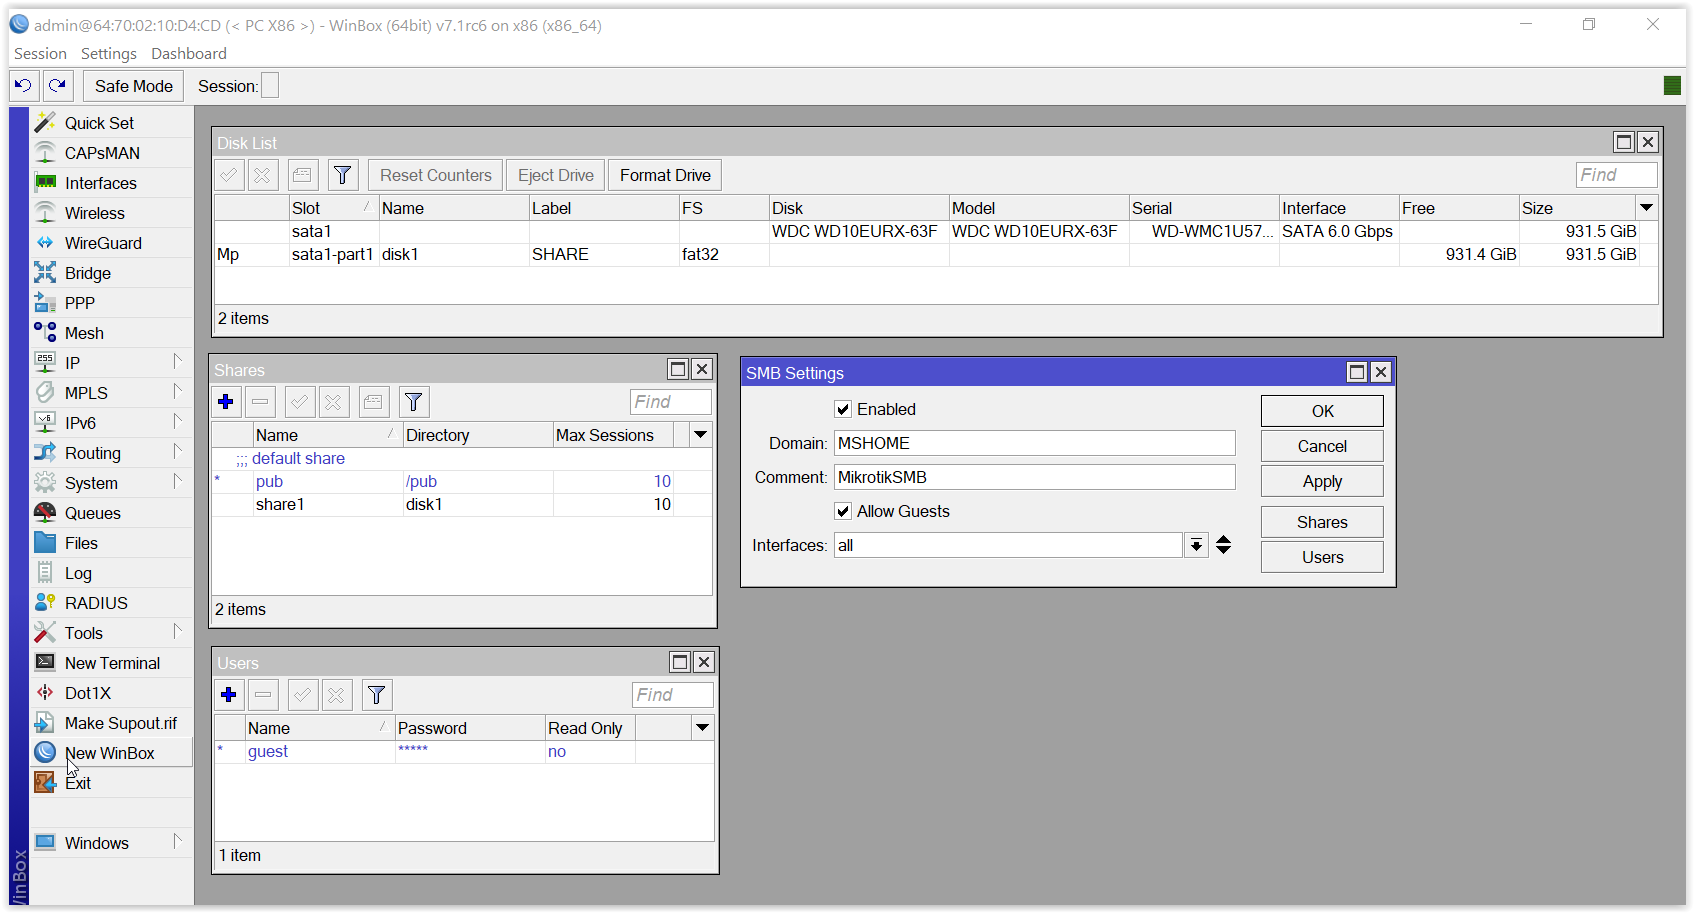Click Make Supout.rif in sidebar
1694x913 pixels.
112,723
